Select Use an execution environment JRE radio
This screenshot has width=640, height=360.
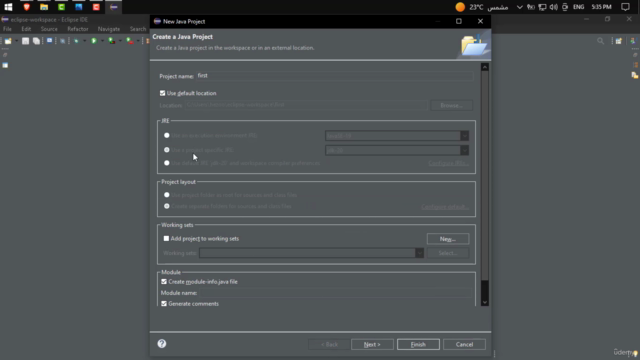click(167, 135)
